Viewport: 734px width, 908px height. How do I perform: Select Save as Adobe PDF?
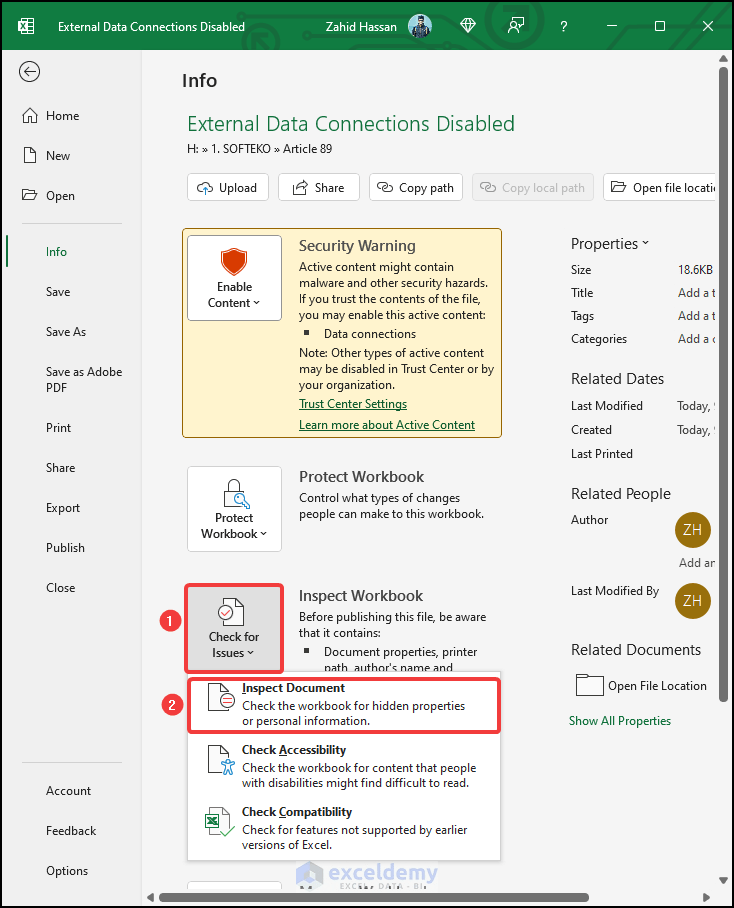coord(83,380)
